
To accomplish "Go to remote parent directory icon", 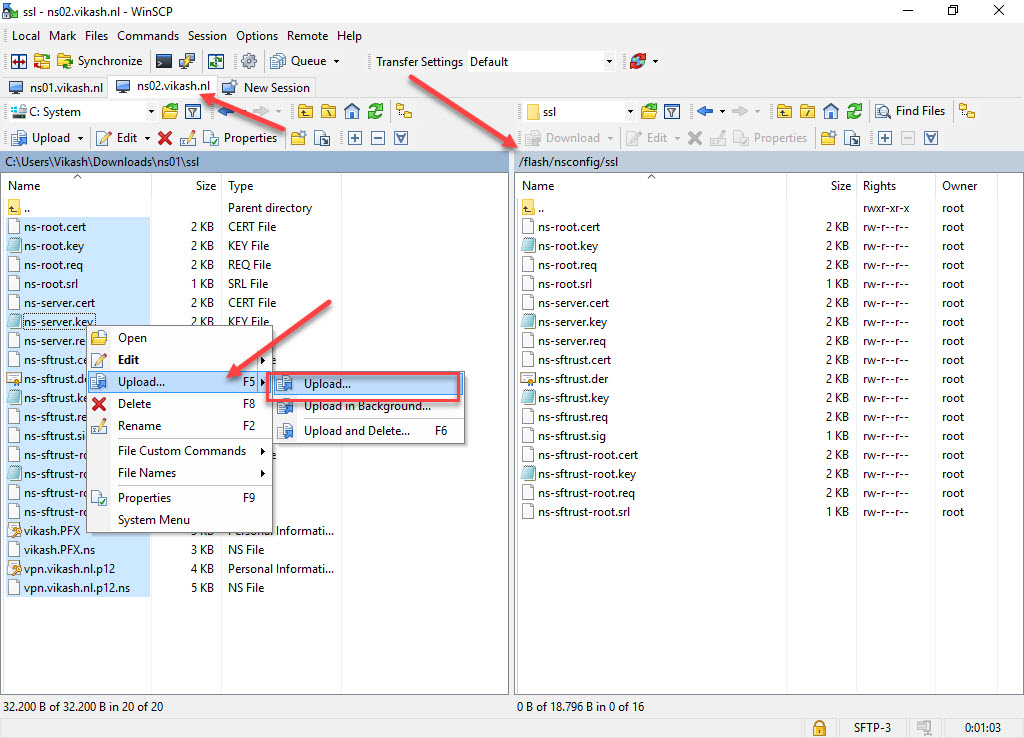I will pos(784,112).
